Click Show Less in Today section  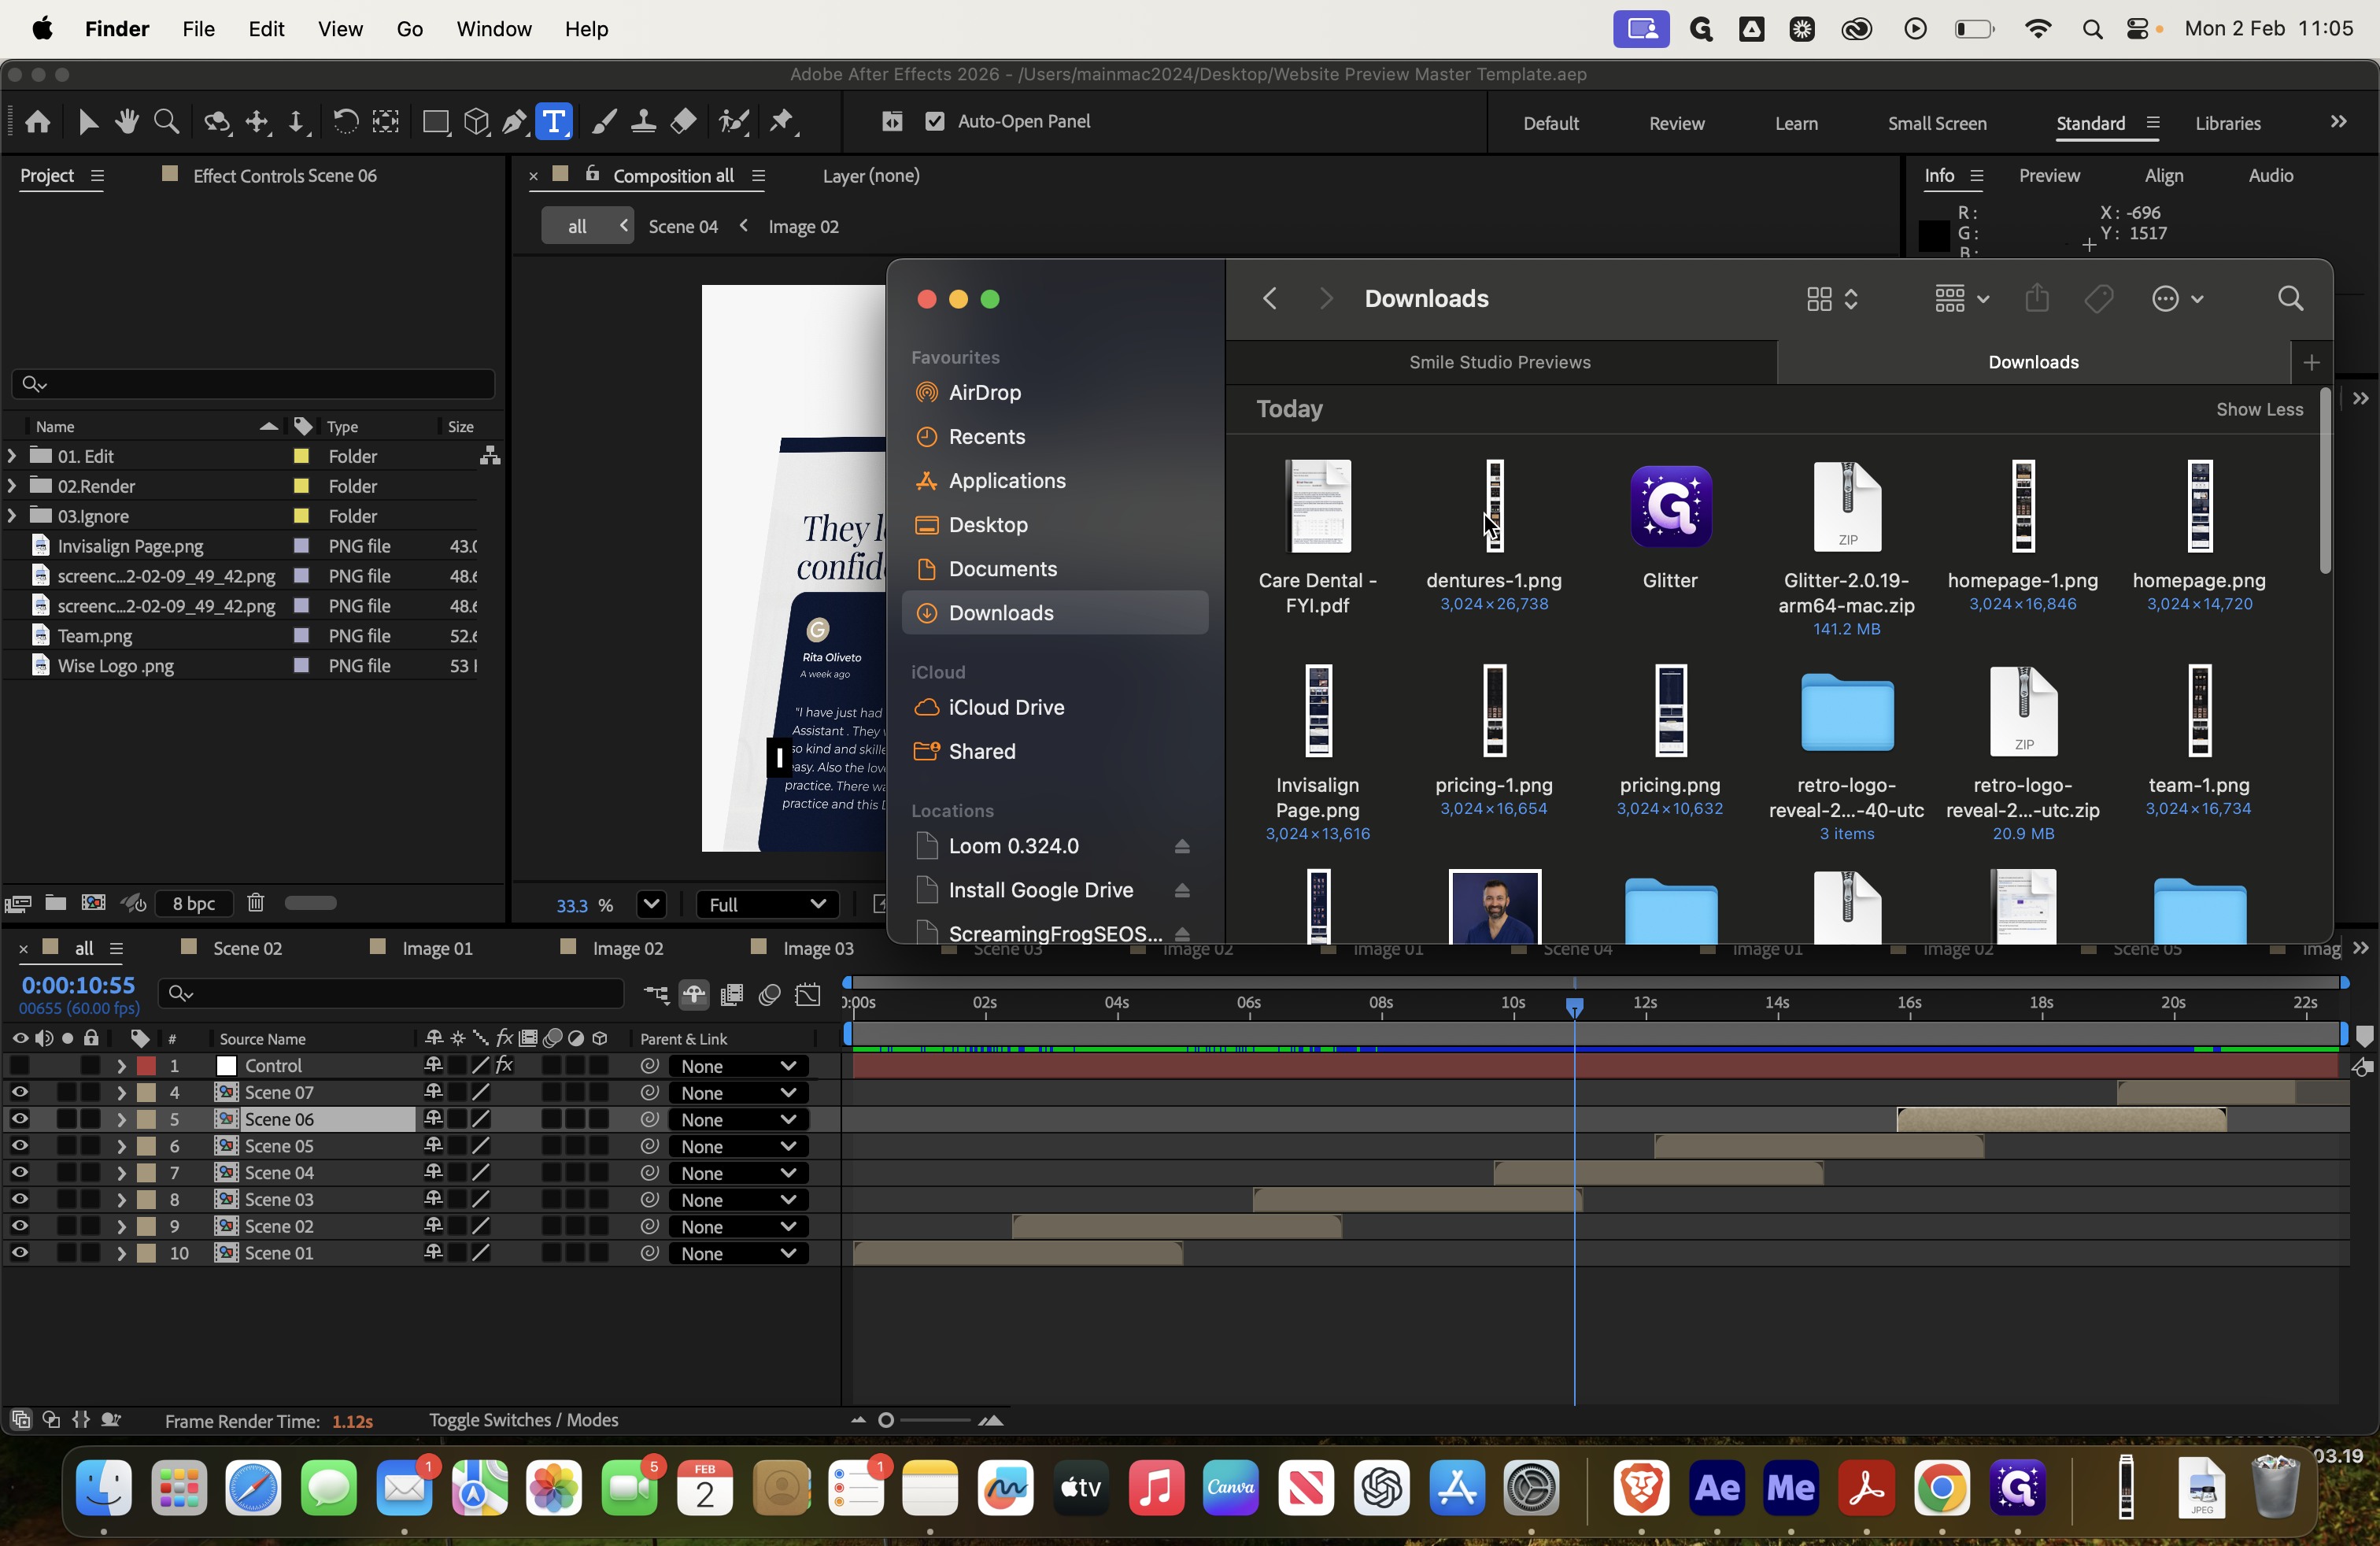[x=2258, y=409]
